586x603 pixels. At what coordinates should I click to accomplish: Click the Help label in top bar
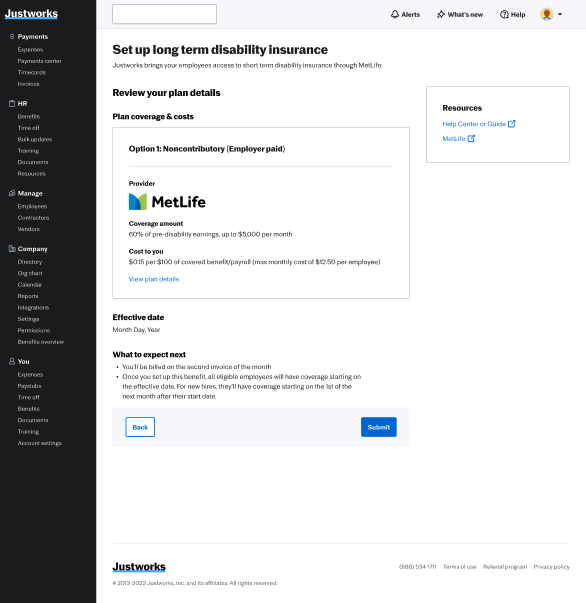point(518,15)
